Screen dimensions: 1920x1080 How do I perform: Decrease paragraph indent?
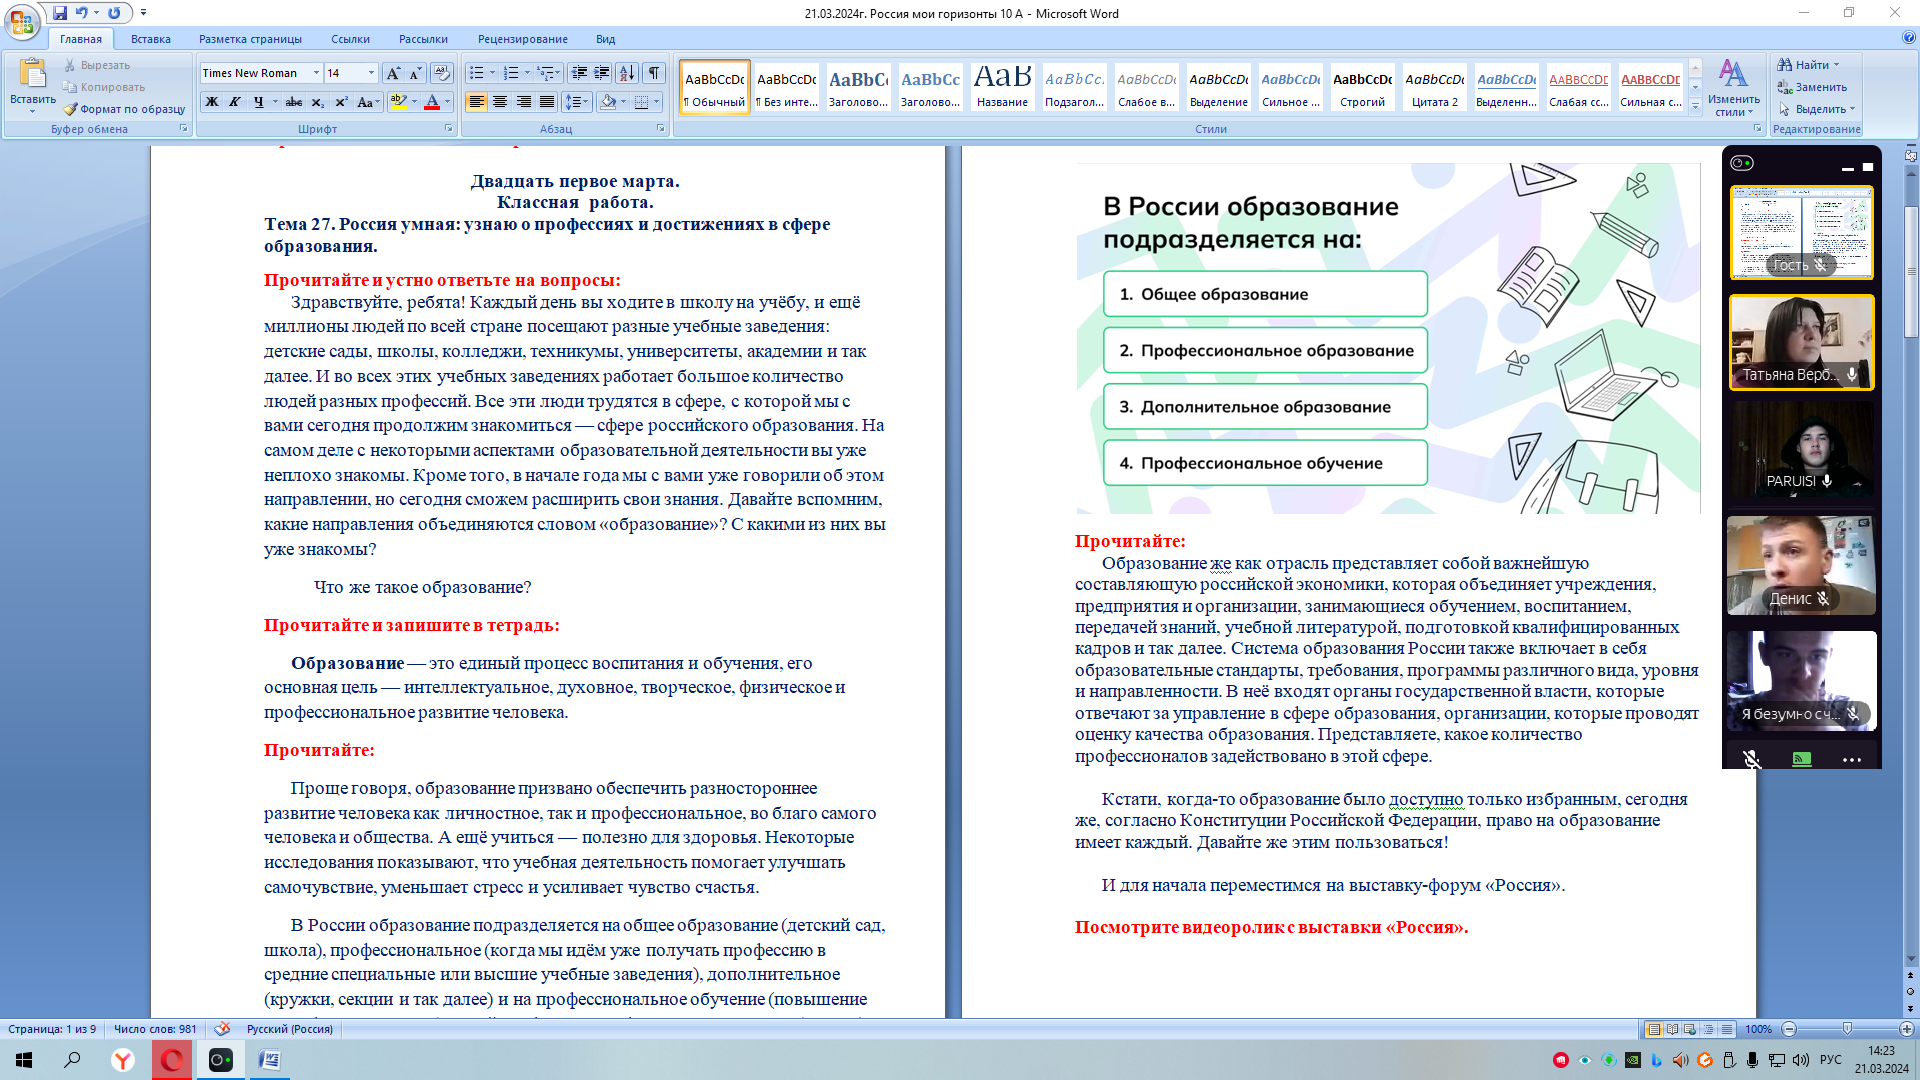click(579, 73)
